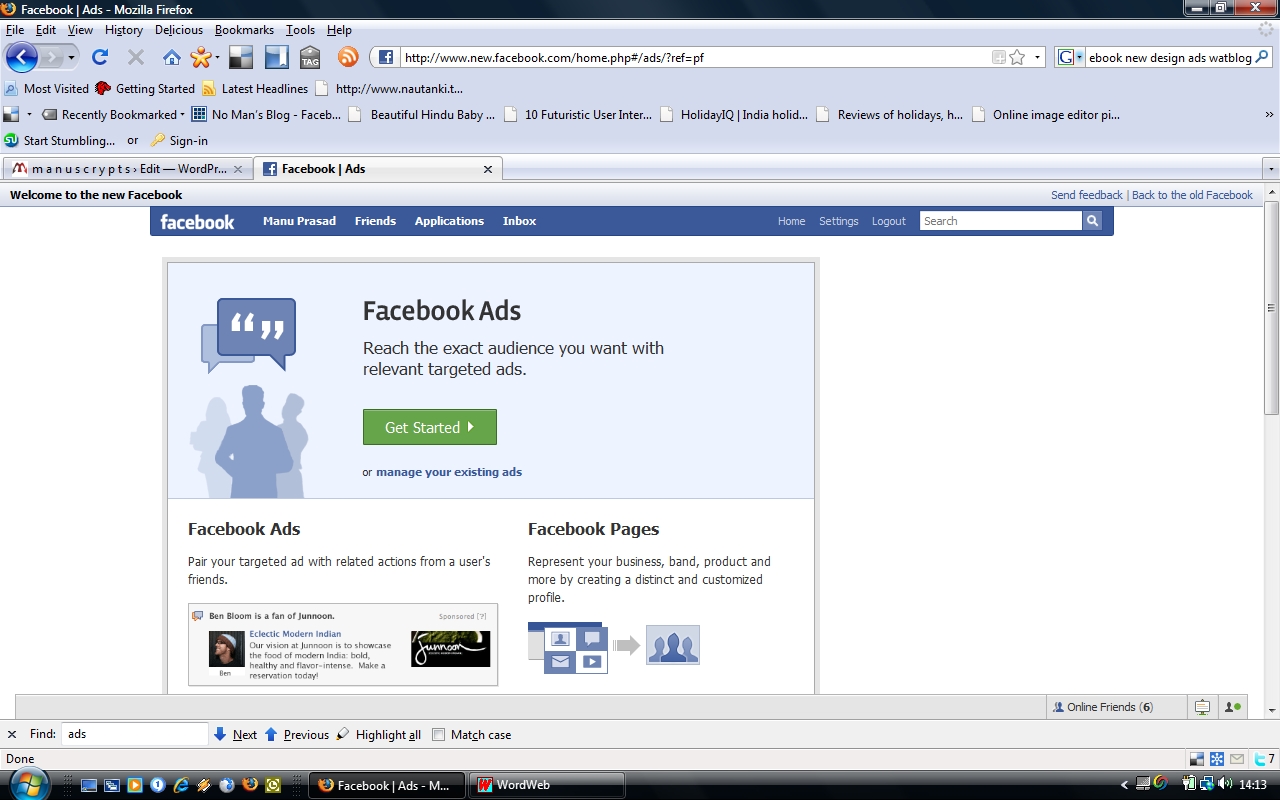Click the Facebook search magnifier button

point(1092,221)
